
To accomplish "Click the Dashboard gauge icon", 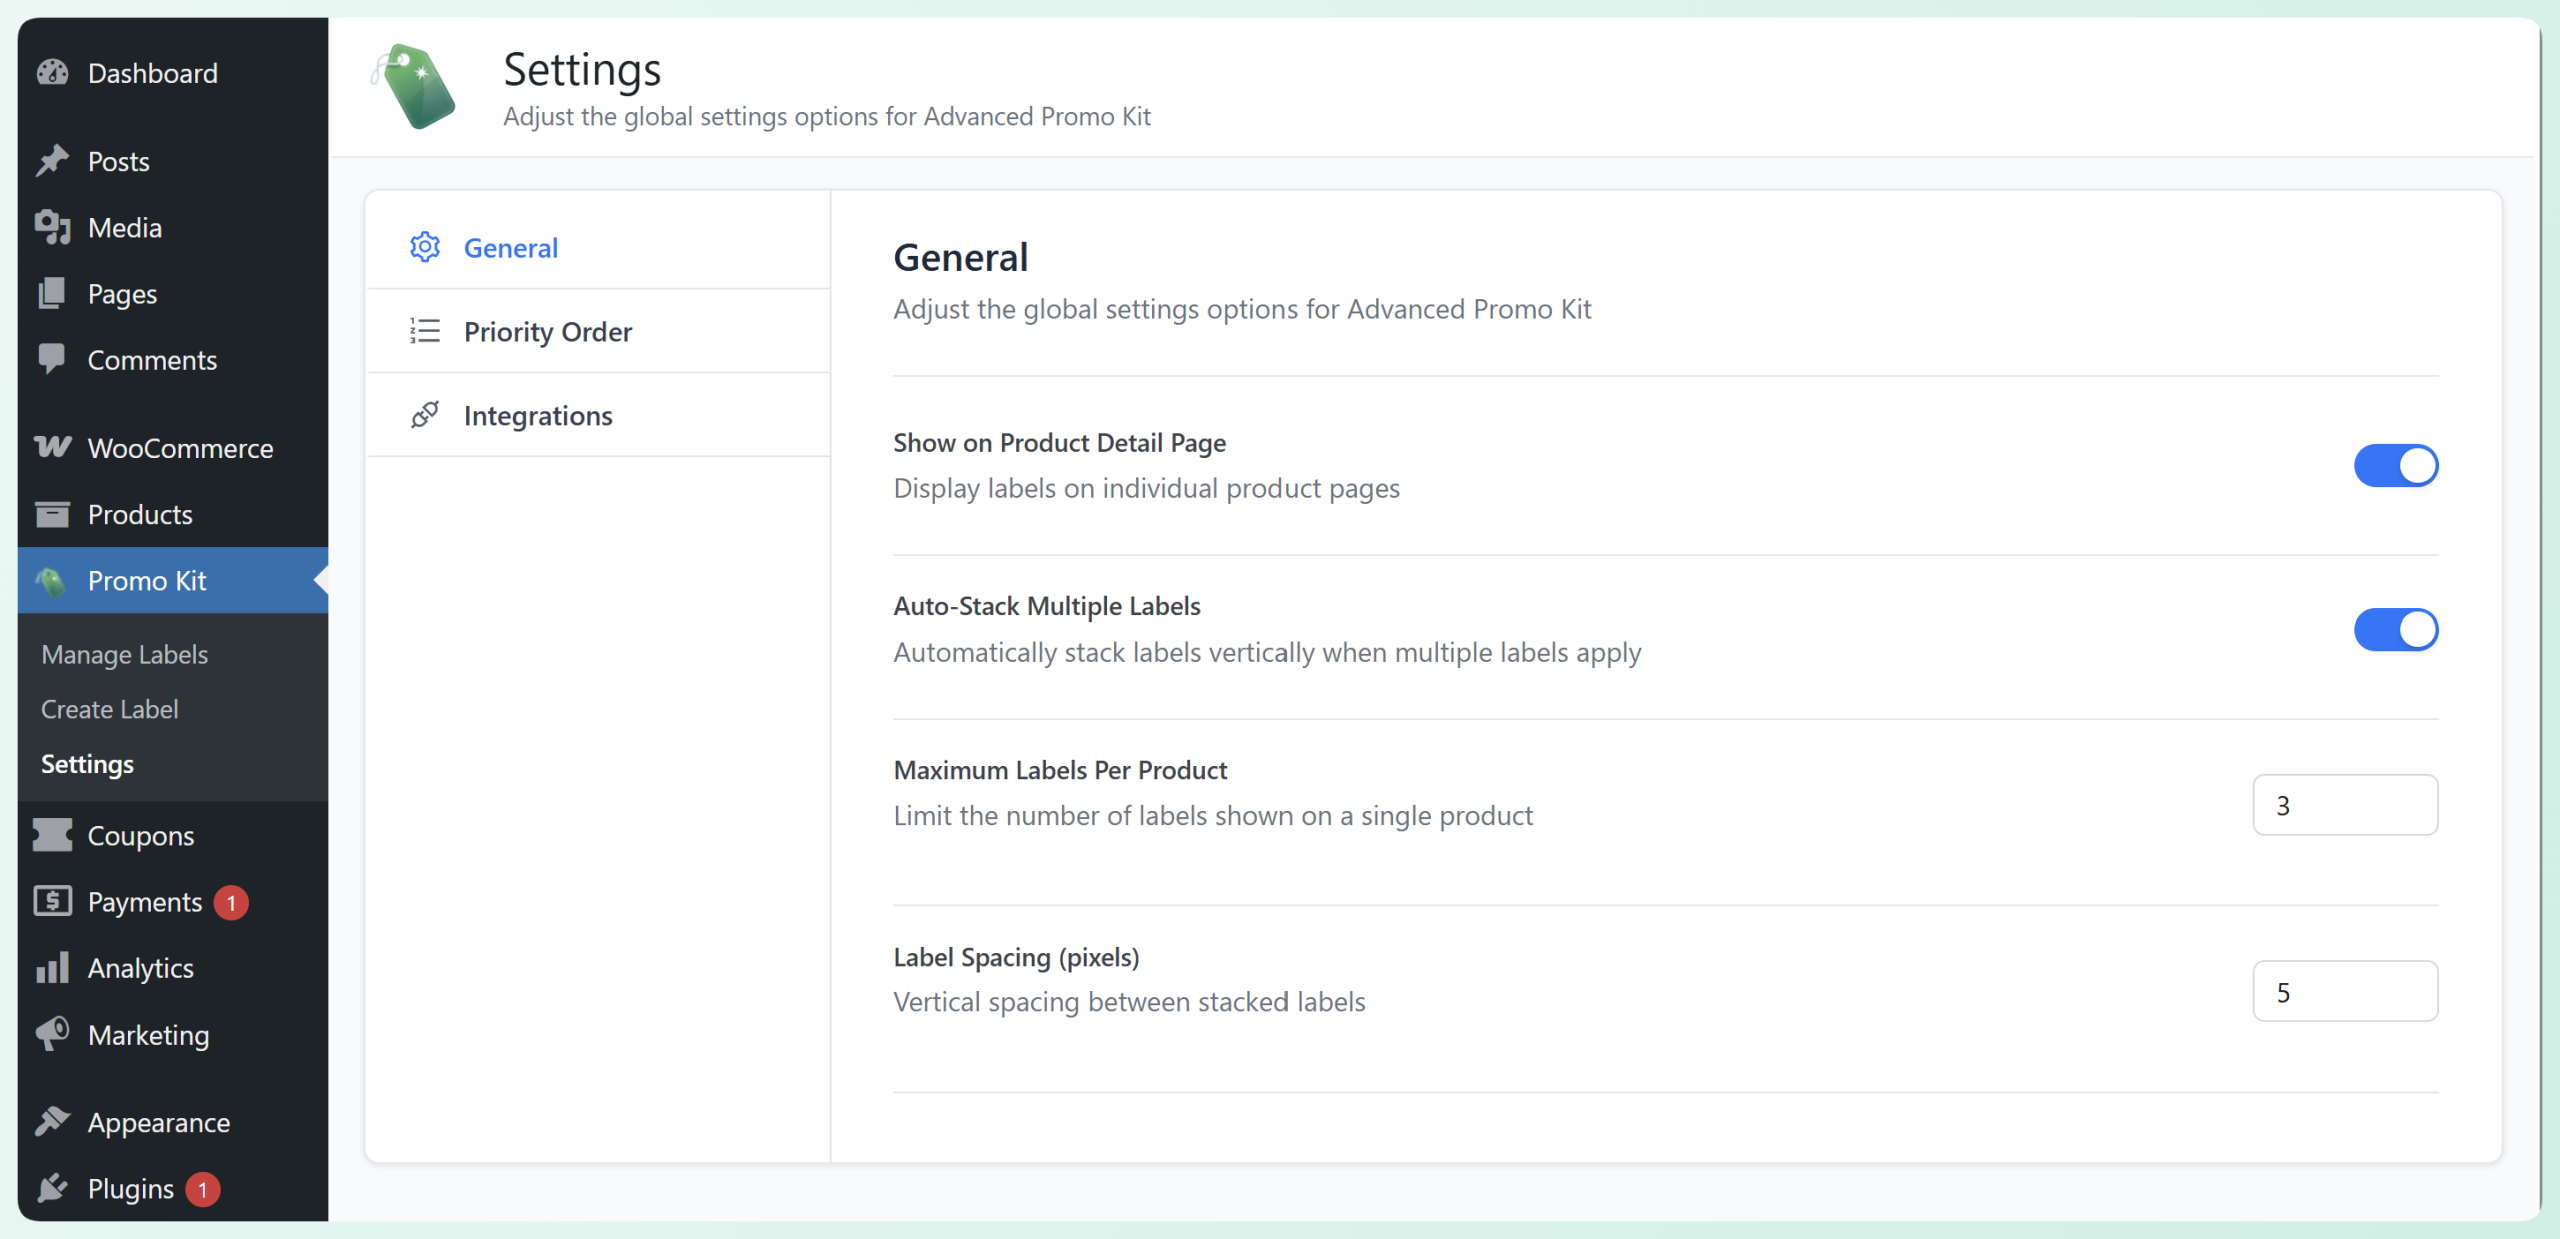I will point(52,73).
